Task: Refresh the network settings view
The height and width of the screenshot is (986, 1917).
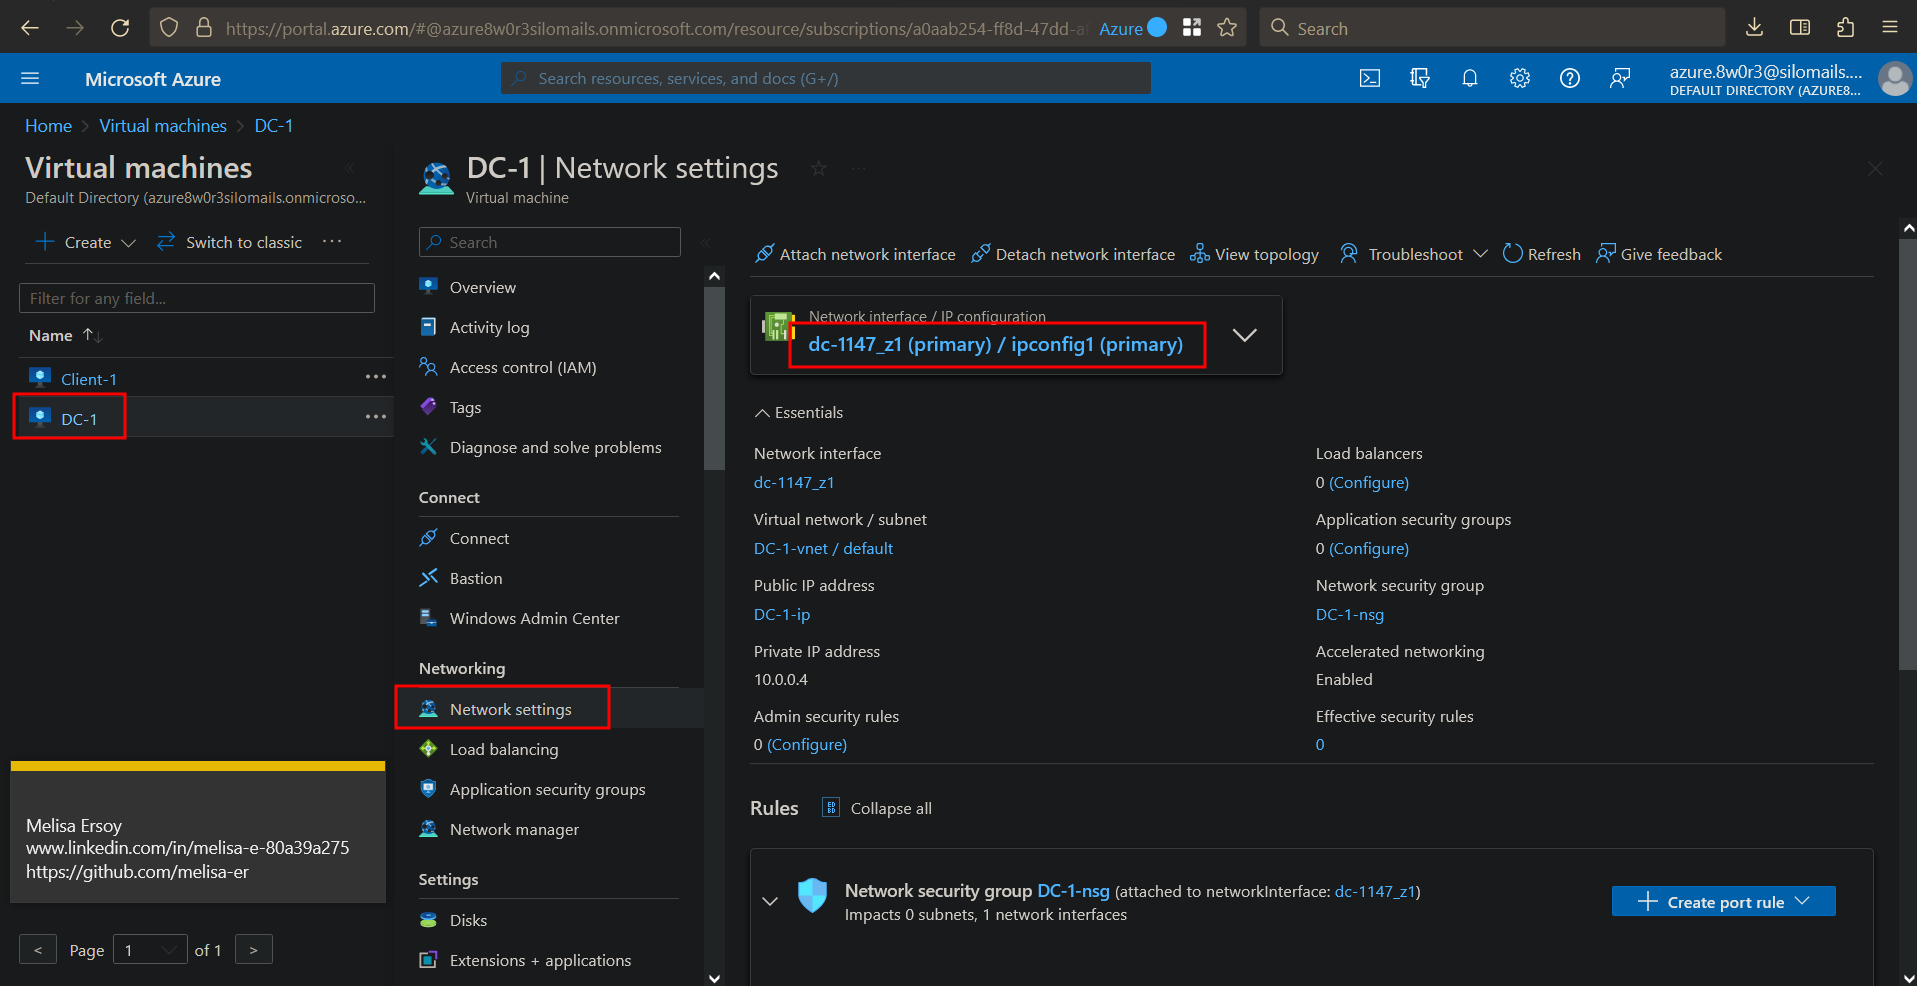Action: click(1540, 253)
